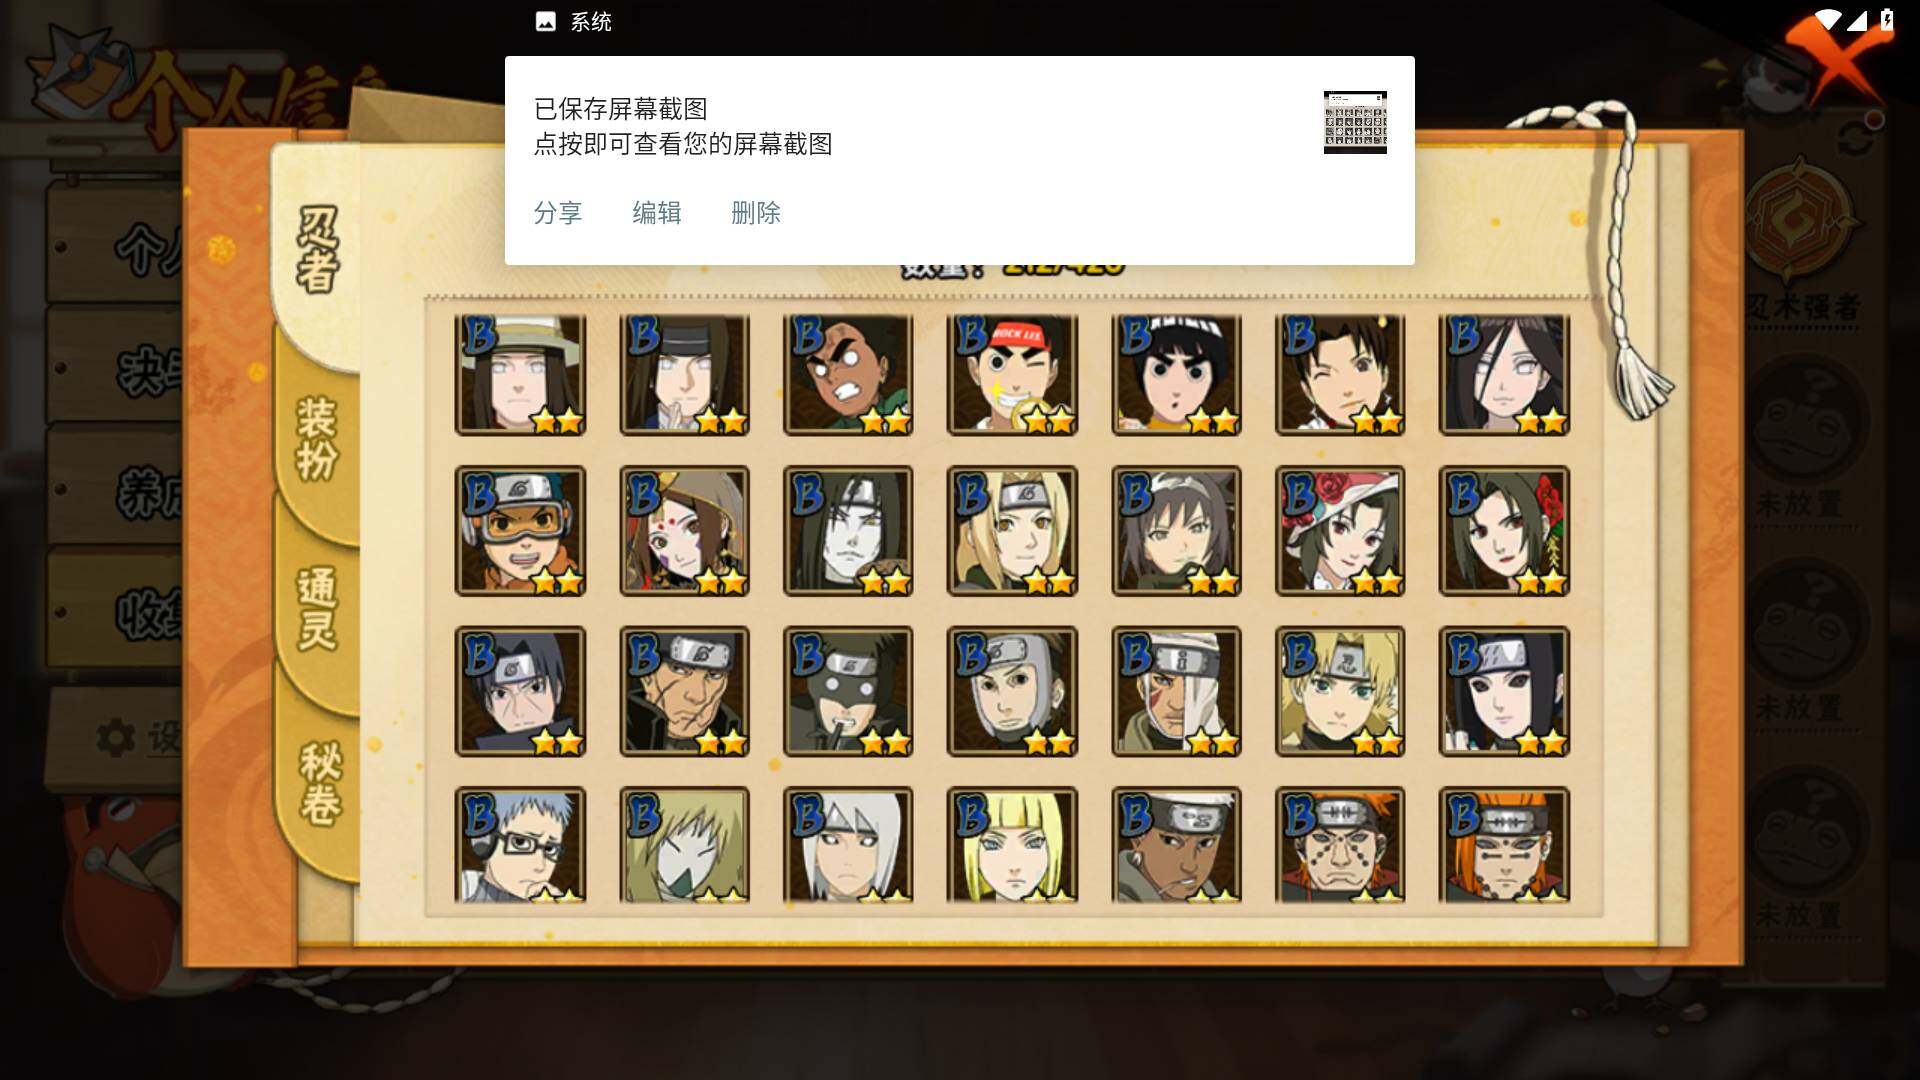Choose Itachi portrait in third row
The height and width of the screenshot is (1080, 1920).
click(520, 691)
